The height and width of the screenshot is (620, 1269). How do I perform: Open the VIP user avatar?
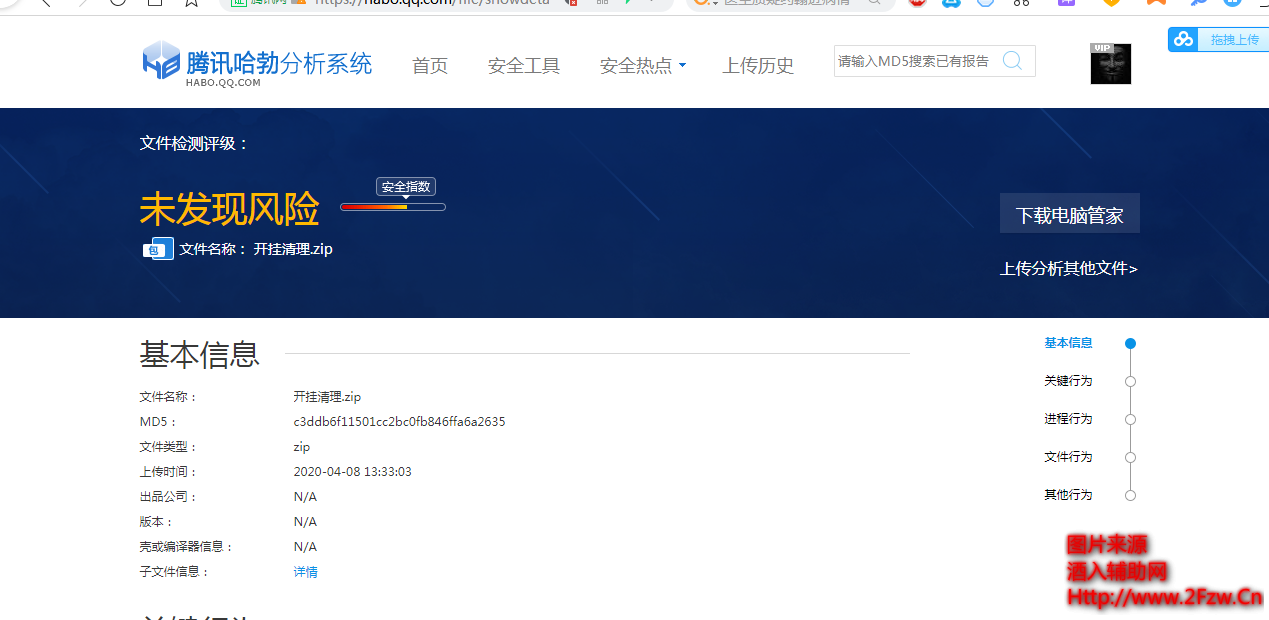[1110, 63]
